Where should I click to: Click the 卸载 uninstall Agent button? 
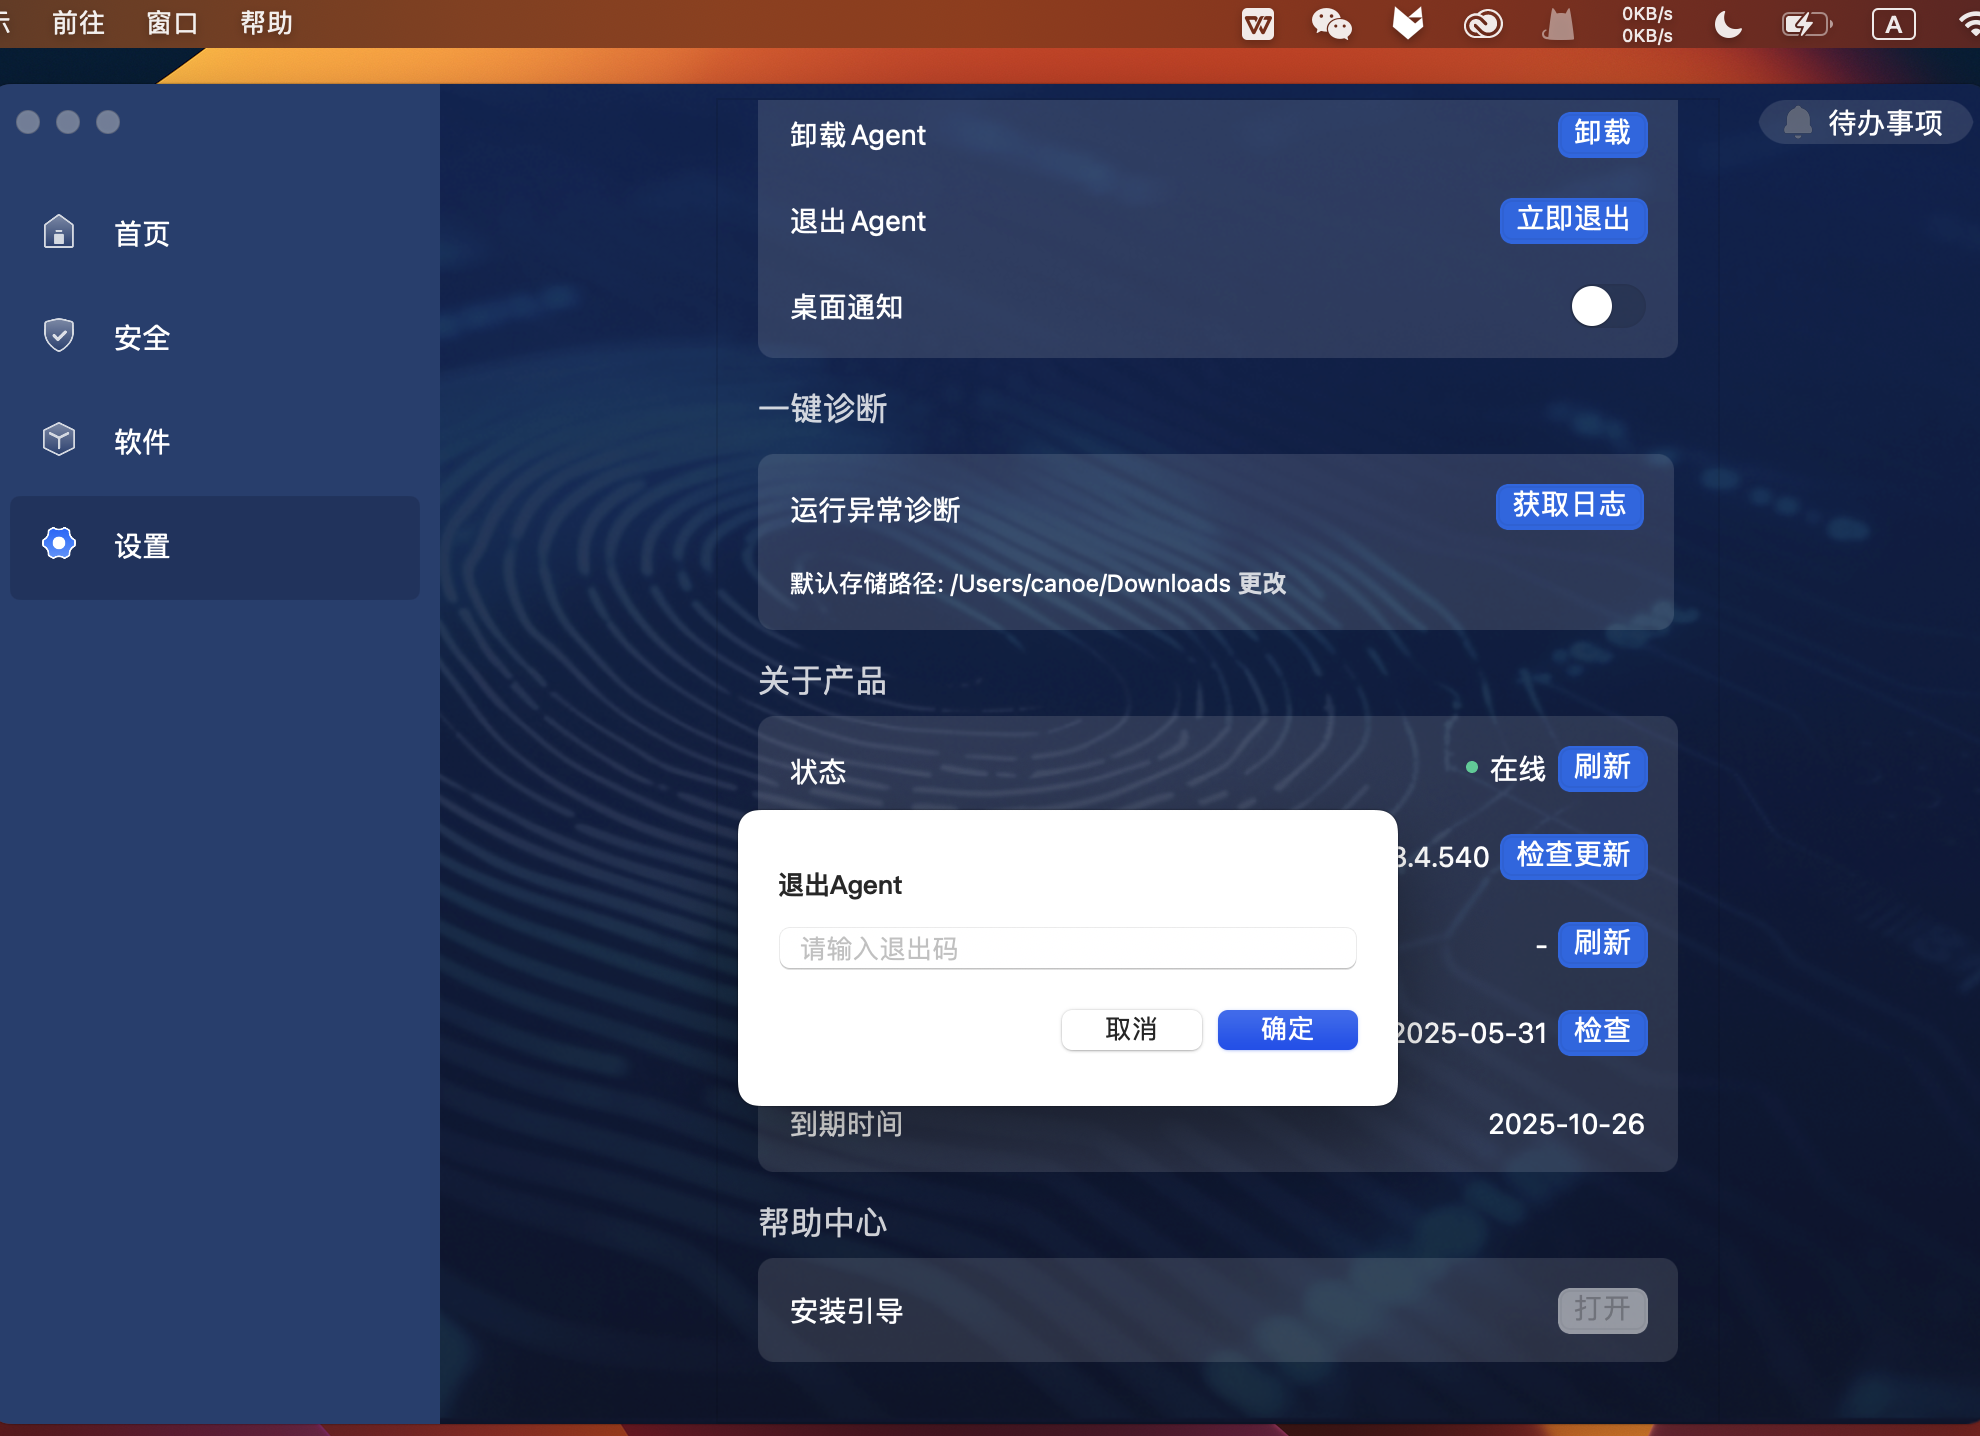coord(1601,134)
